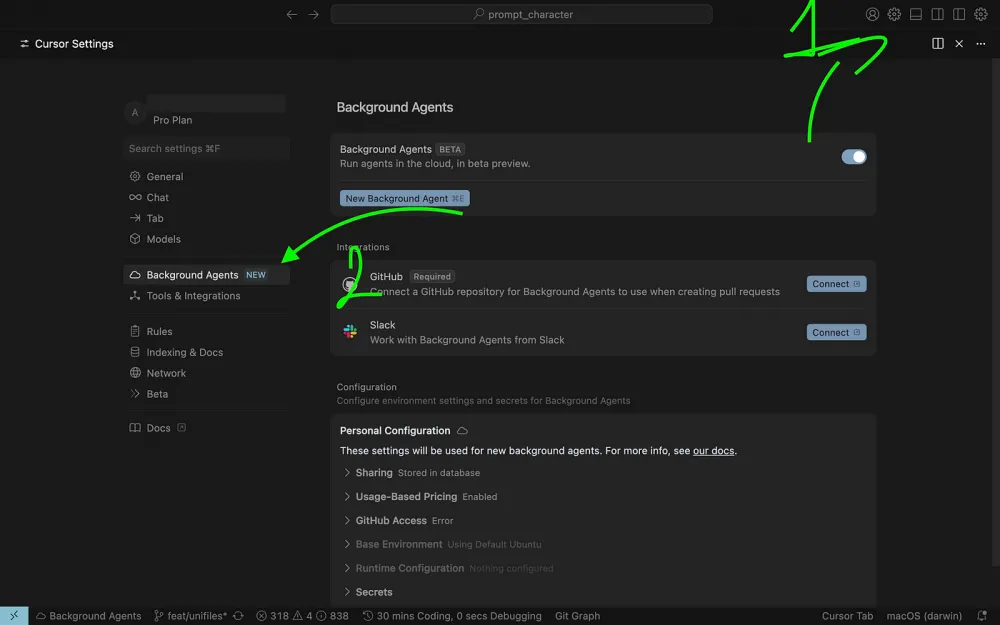Connect the GitHub integration
The height and width of the screenshot is (625, 1000).
836,284
